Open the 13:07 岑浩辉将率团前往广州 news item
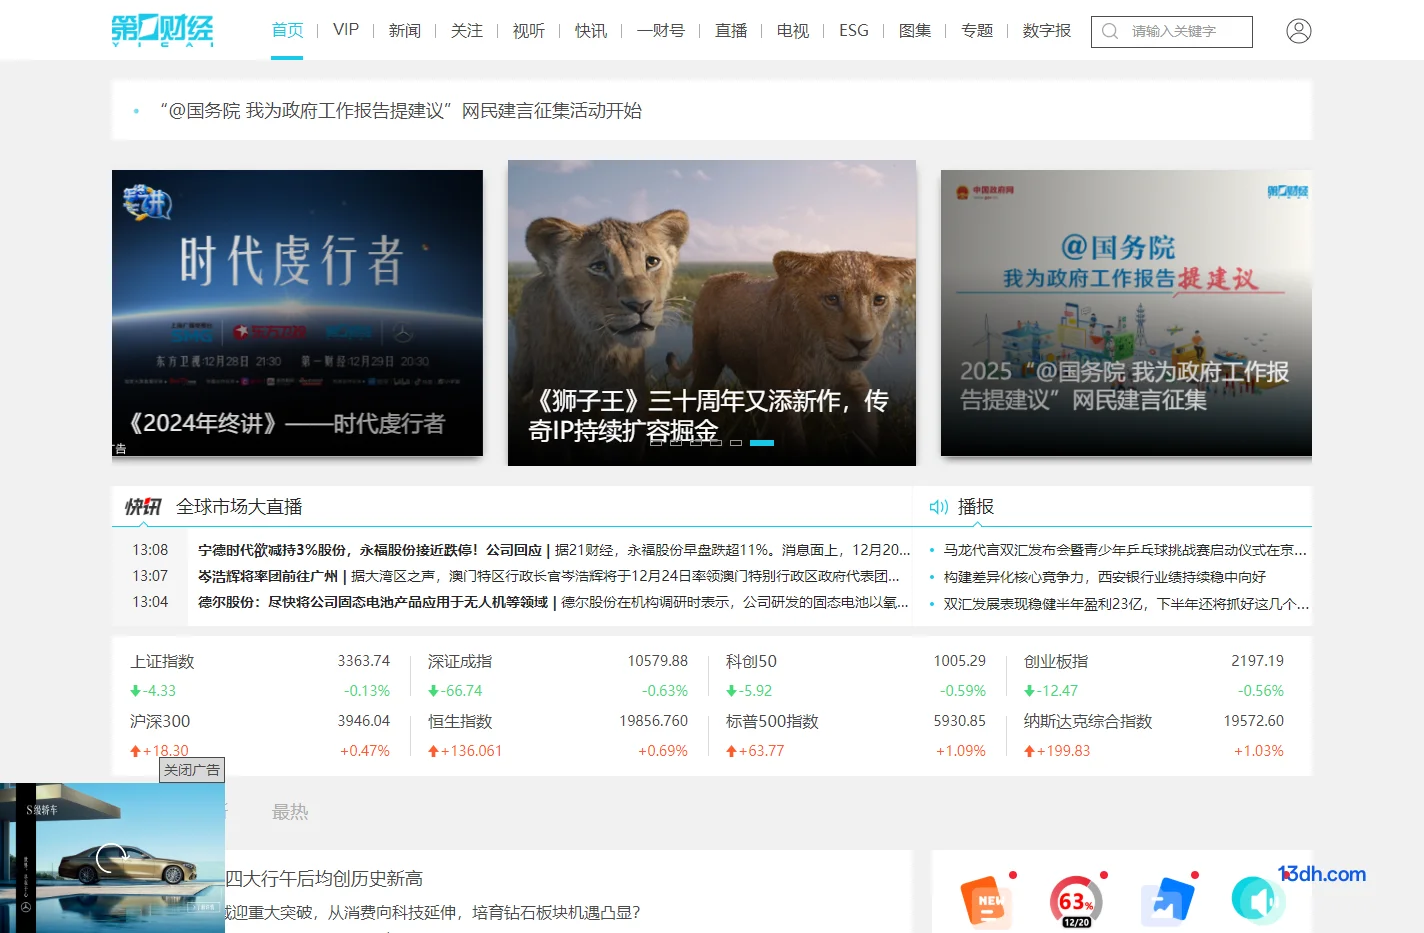 pyautogui.click(x=549, y=576)
